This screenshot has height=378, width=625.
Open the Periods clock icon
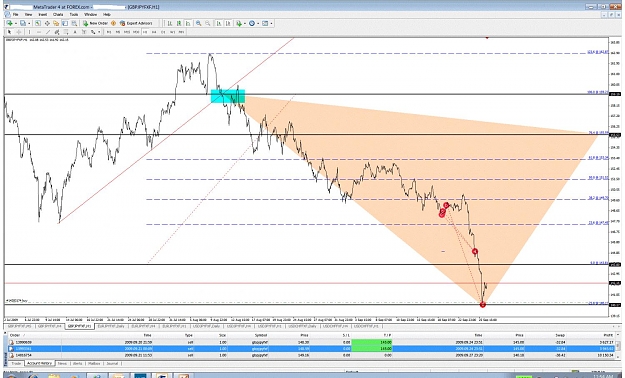pos(252,24)
